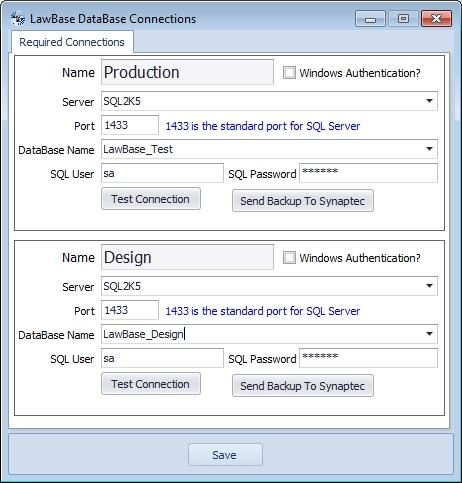This screenshot has width=462, height=483.
Task: Click the Production SQL User field
Action: [x=162, y=173]
